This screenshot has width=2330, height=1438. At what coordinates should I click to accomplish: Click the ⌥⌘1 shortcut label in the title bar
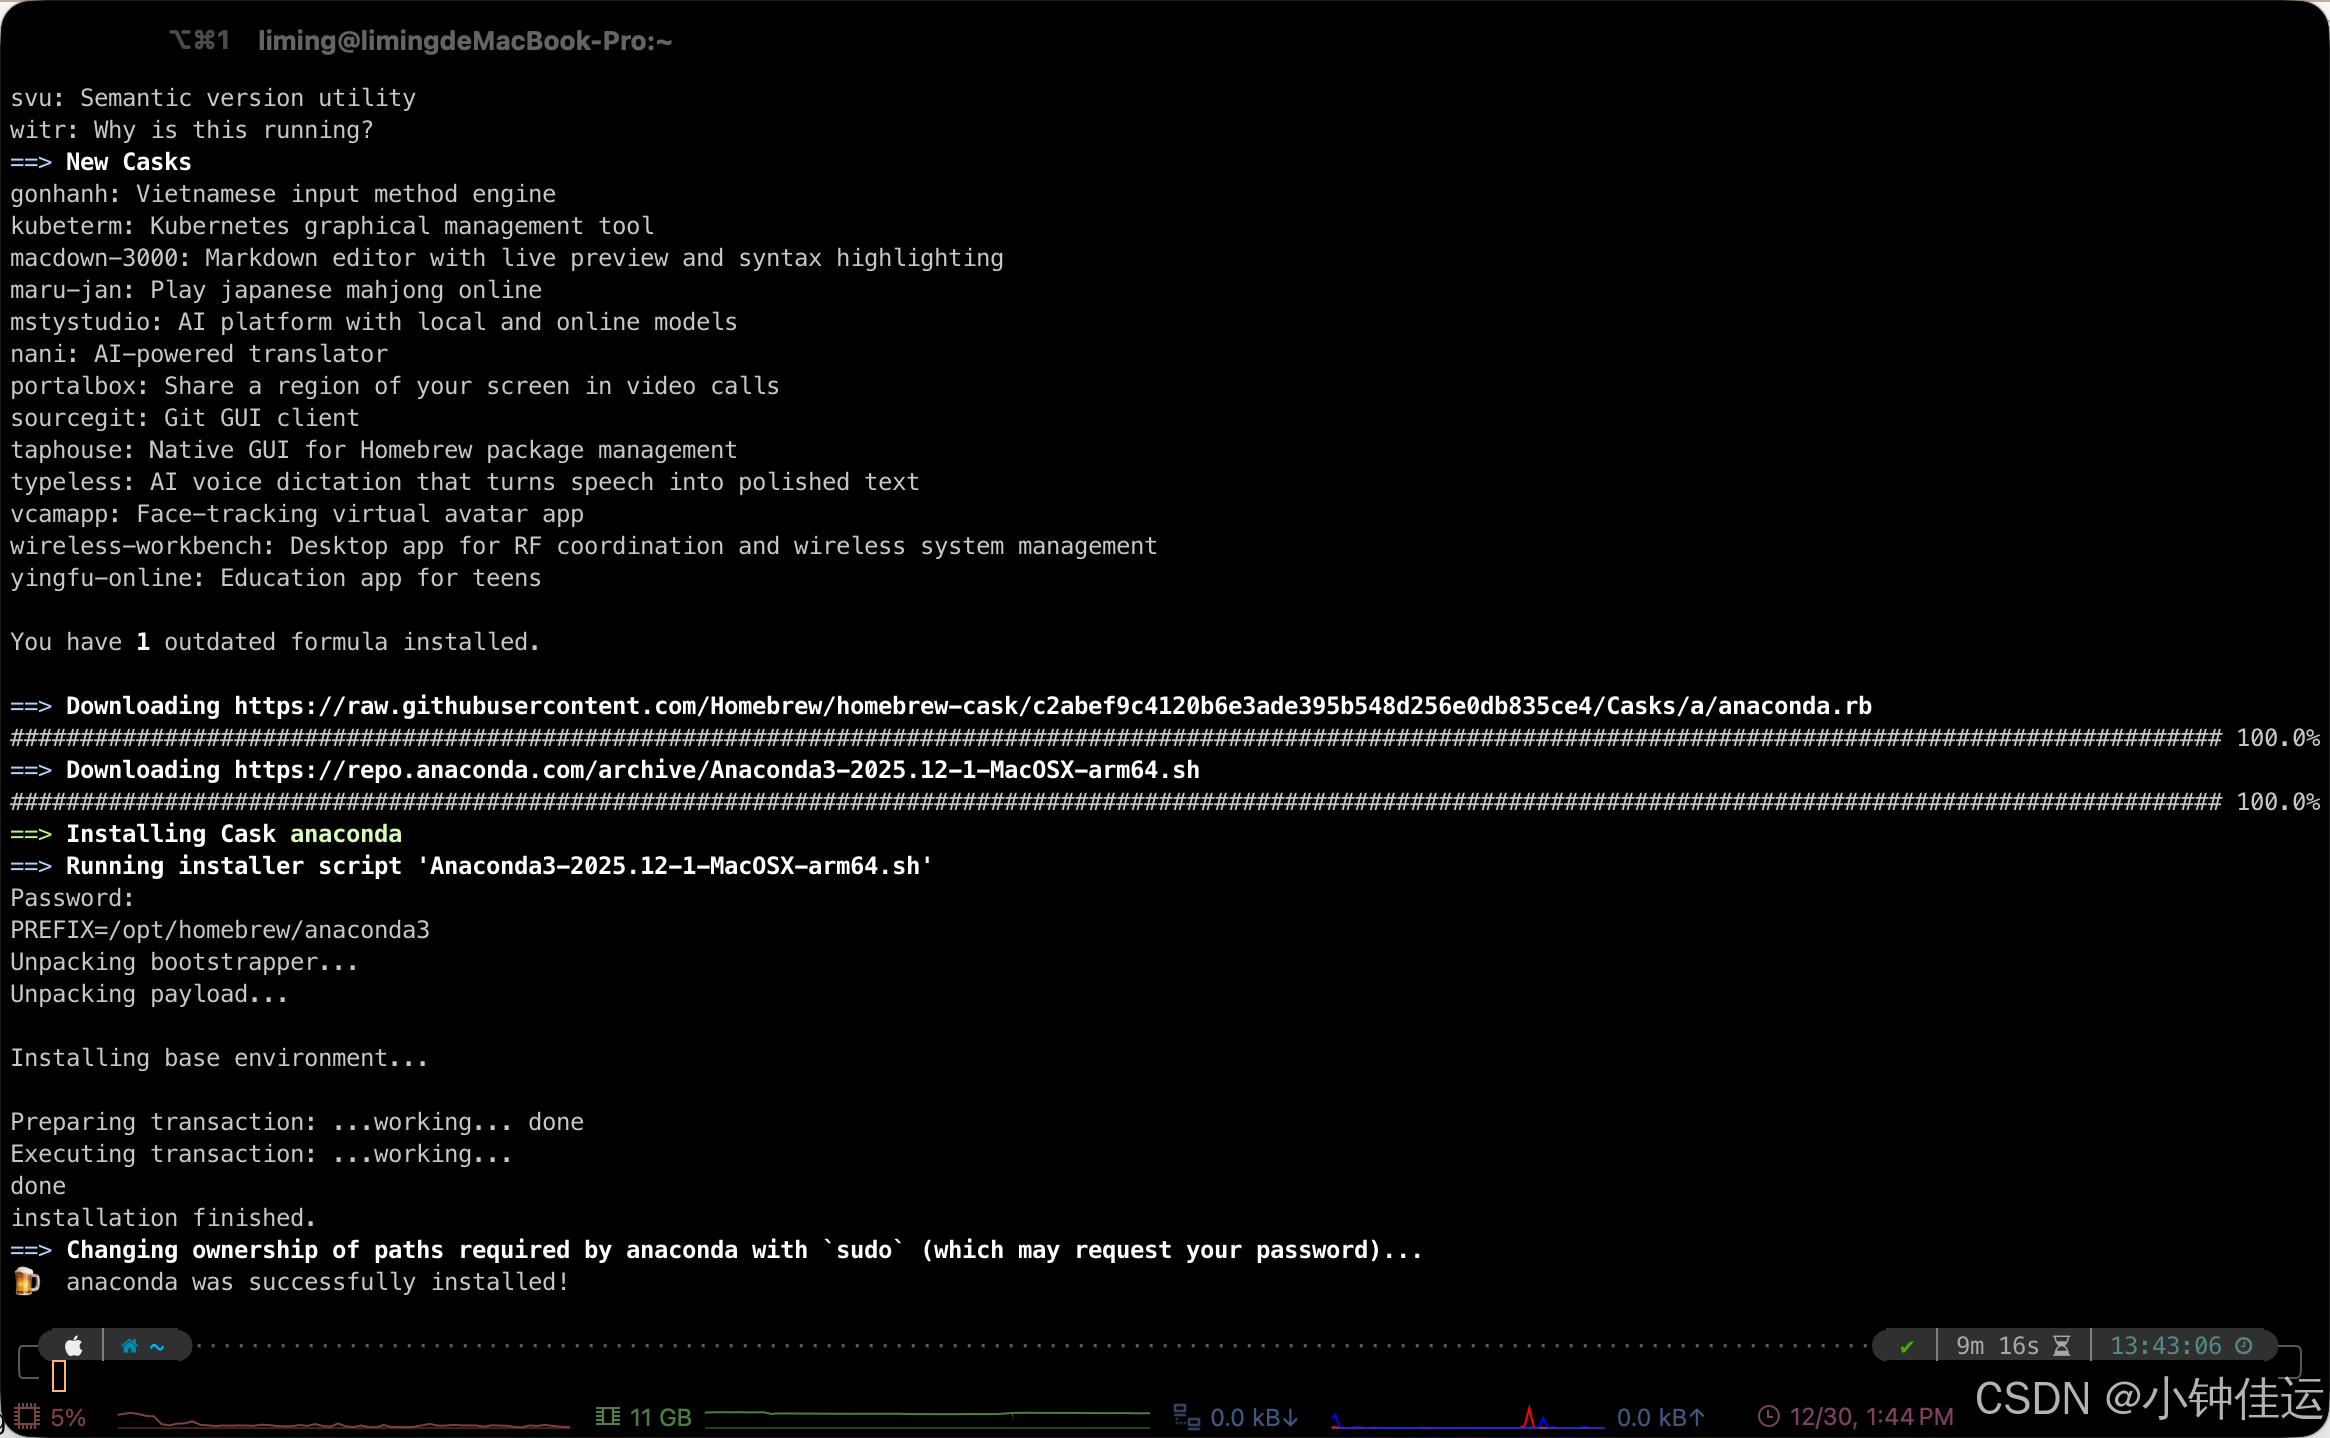tap(200, 40)
